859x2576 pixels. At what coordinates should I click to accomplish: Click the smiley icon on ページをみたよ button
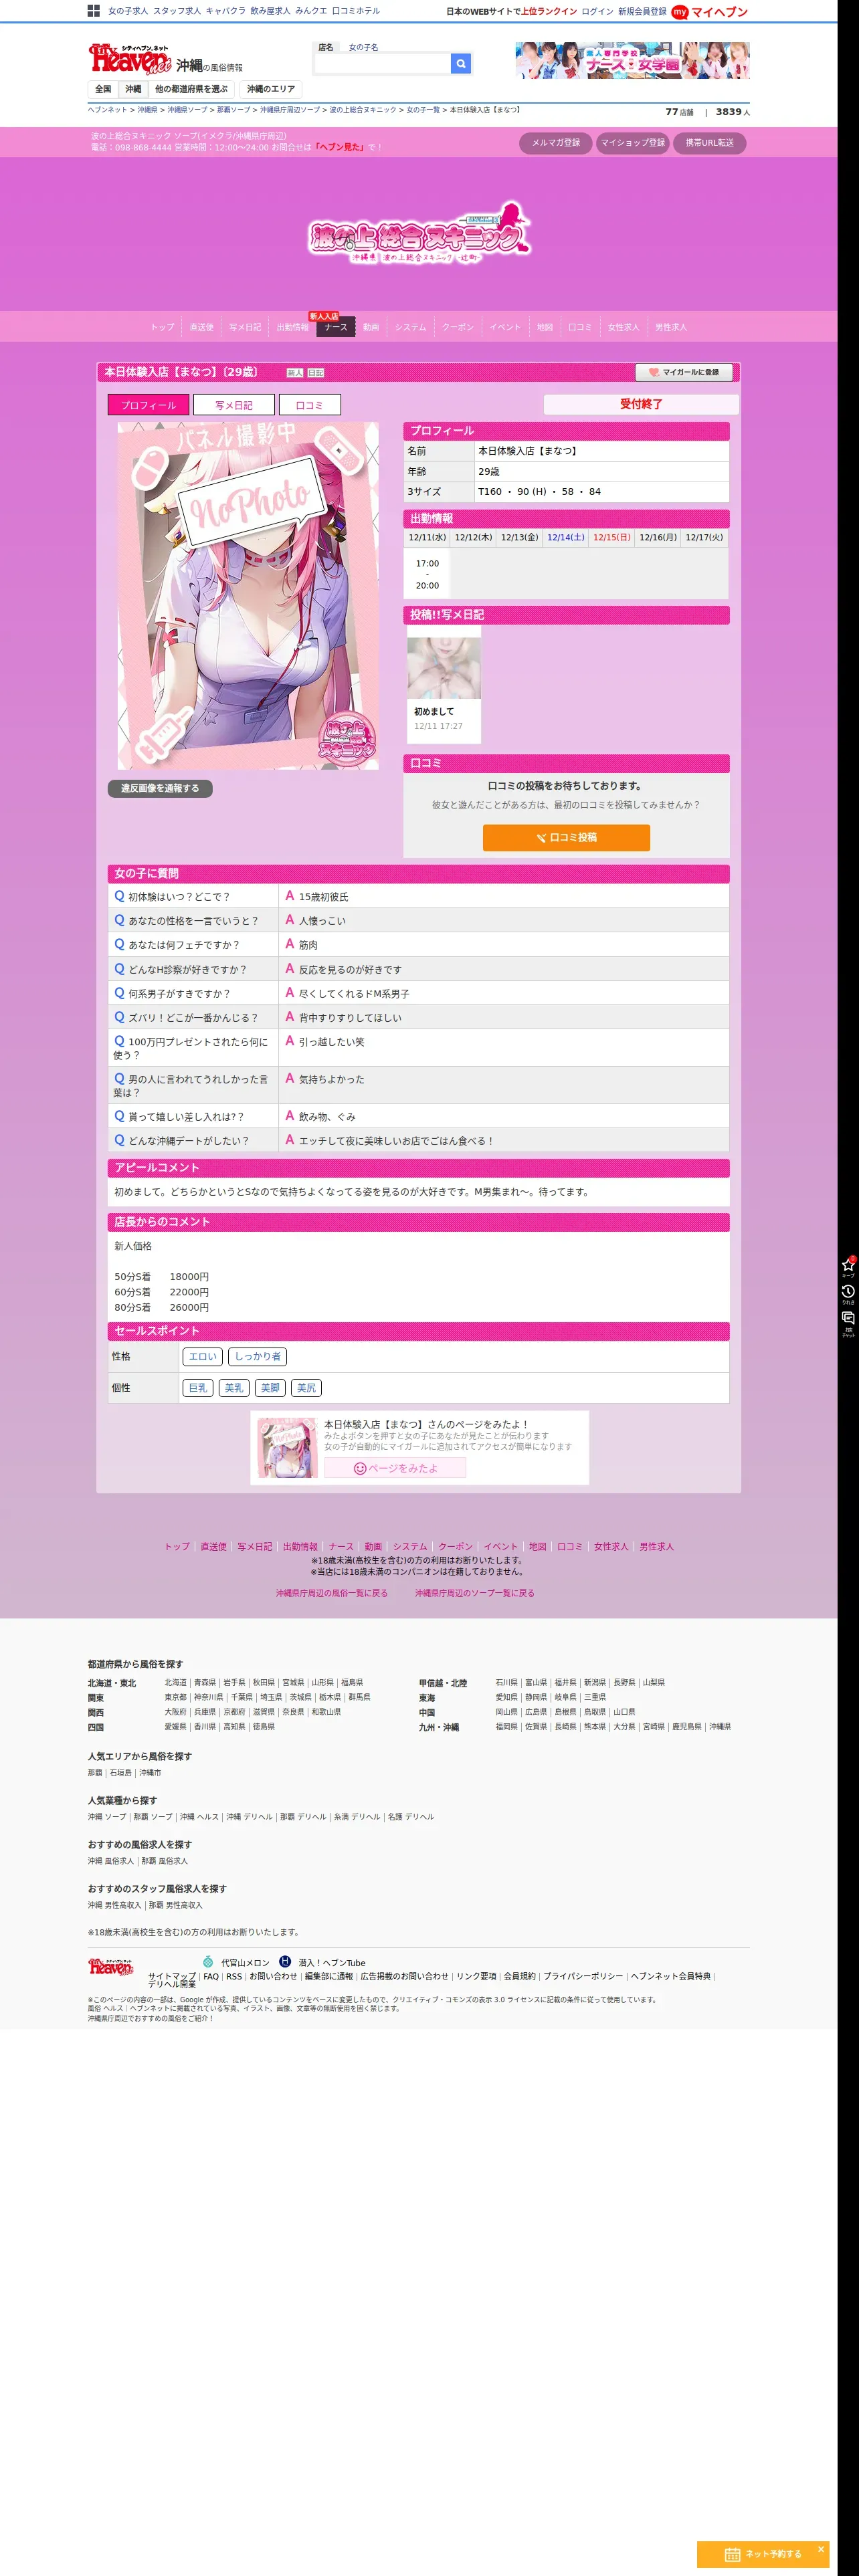[360, 1468]
